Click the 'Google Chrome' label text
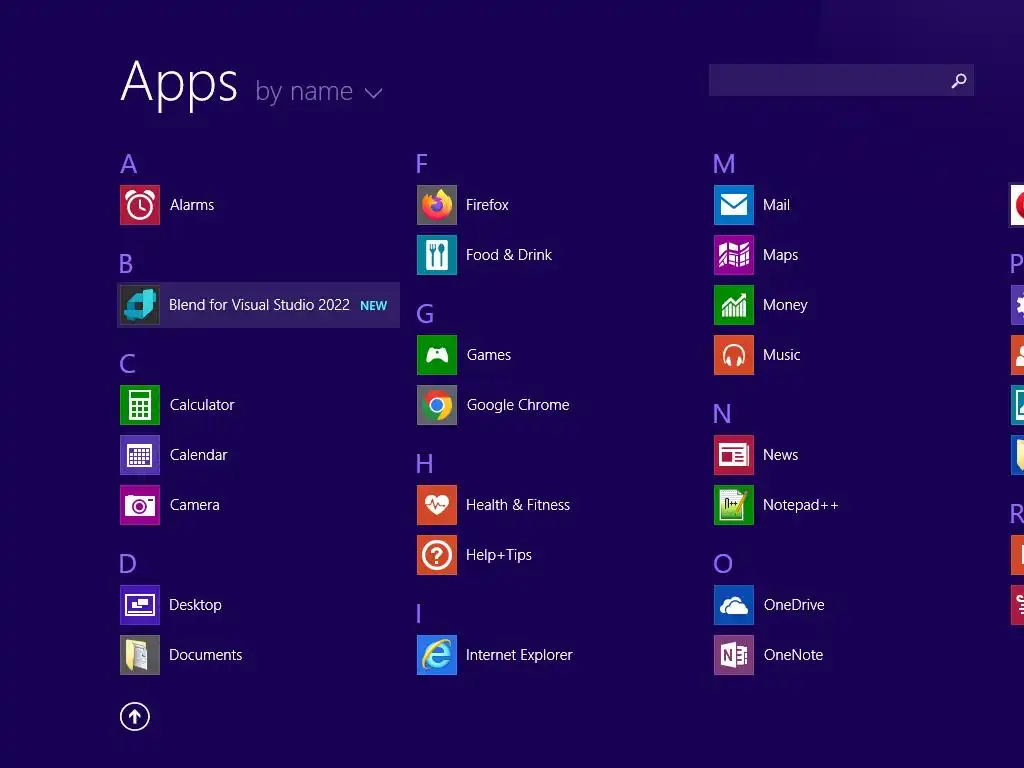The image size is (1024, 768). tap(518, 406)
